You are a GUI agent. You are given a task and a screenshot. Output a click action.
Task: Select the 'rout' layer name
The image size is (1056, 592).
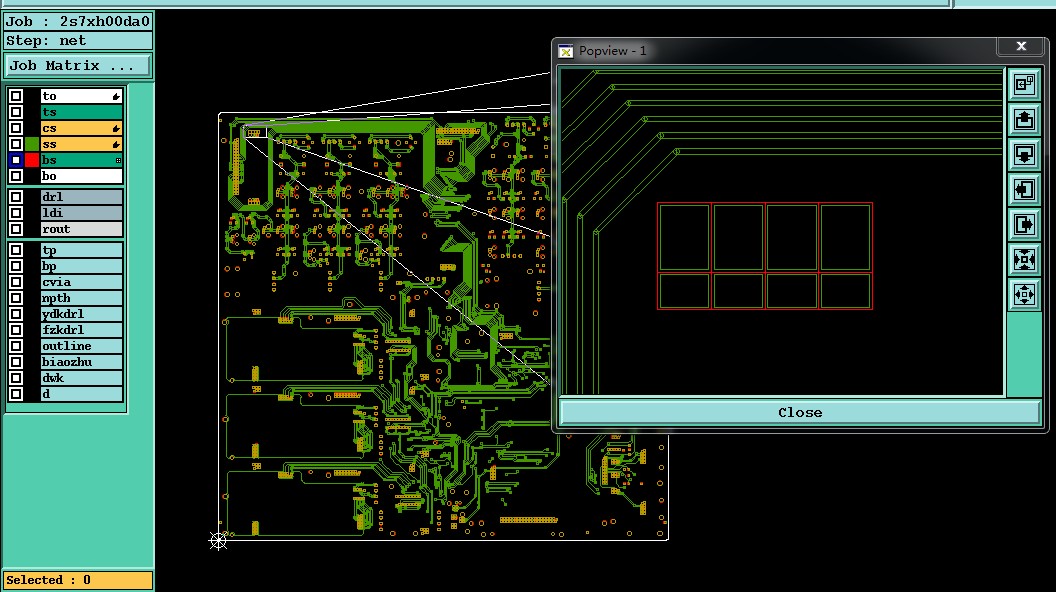point(81,229)
